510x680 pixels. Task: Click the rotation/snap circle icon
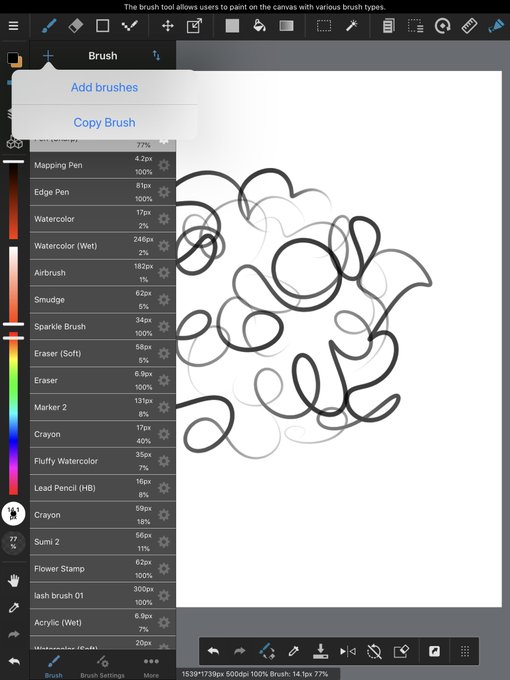[442, 26]
